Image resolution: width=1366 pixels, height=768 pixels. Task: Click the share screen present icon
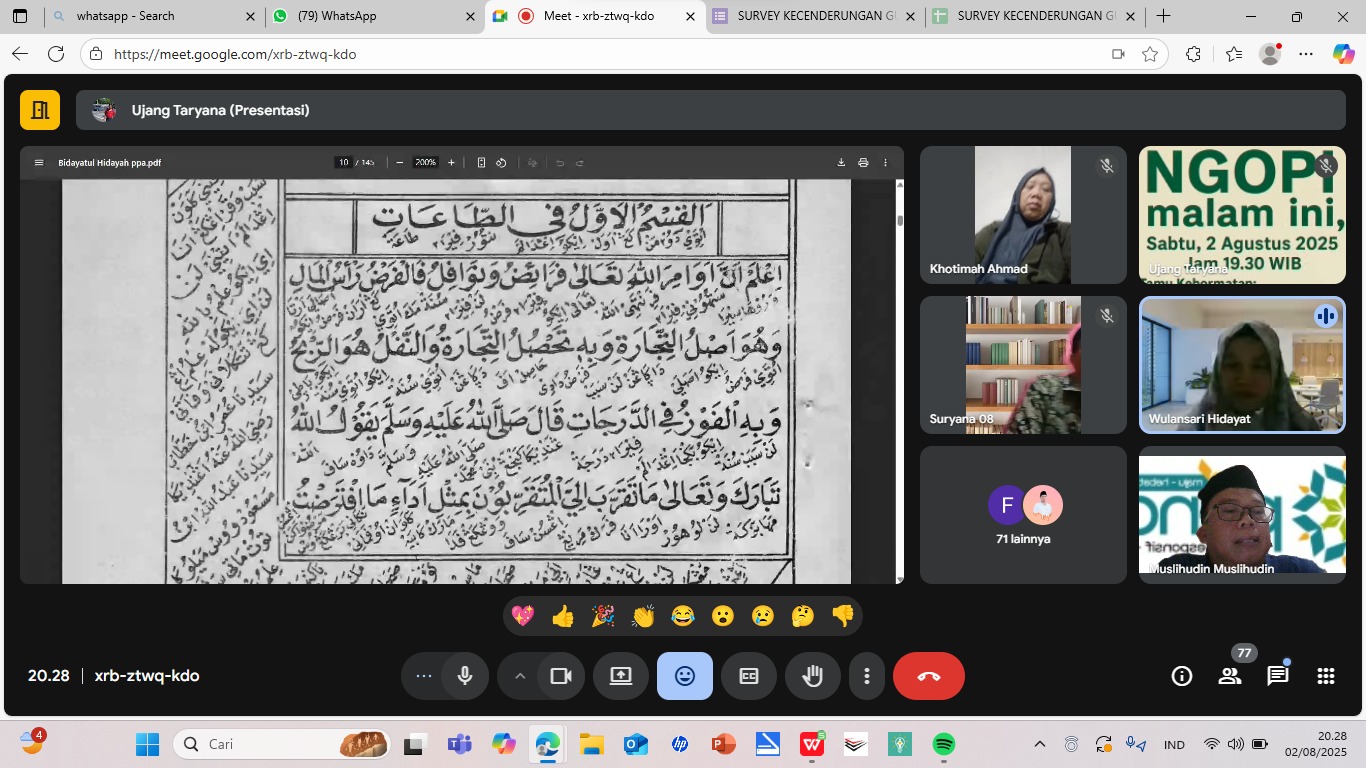(620, 676)
